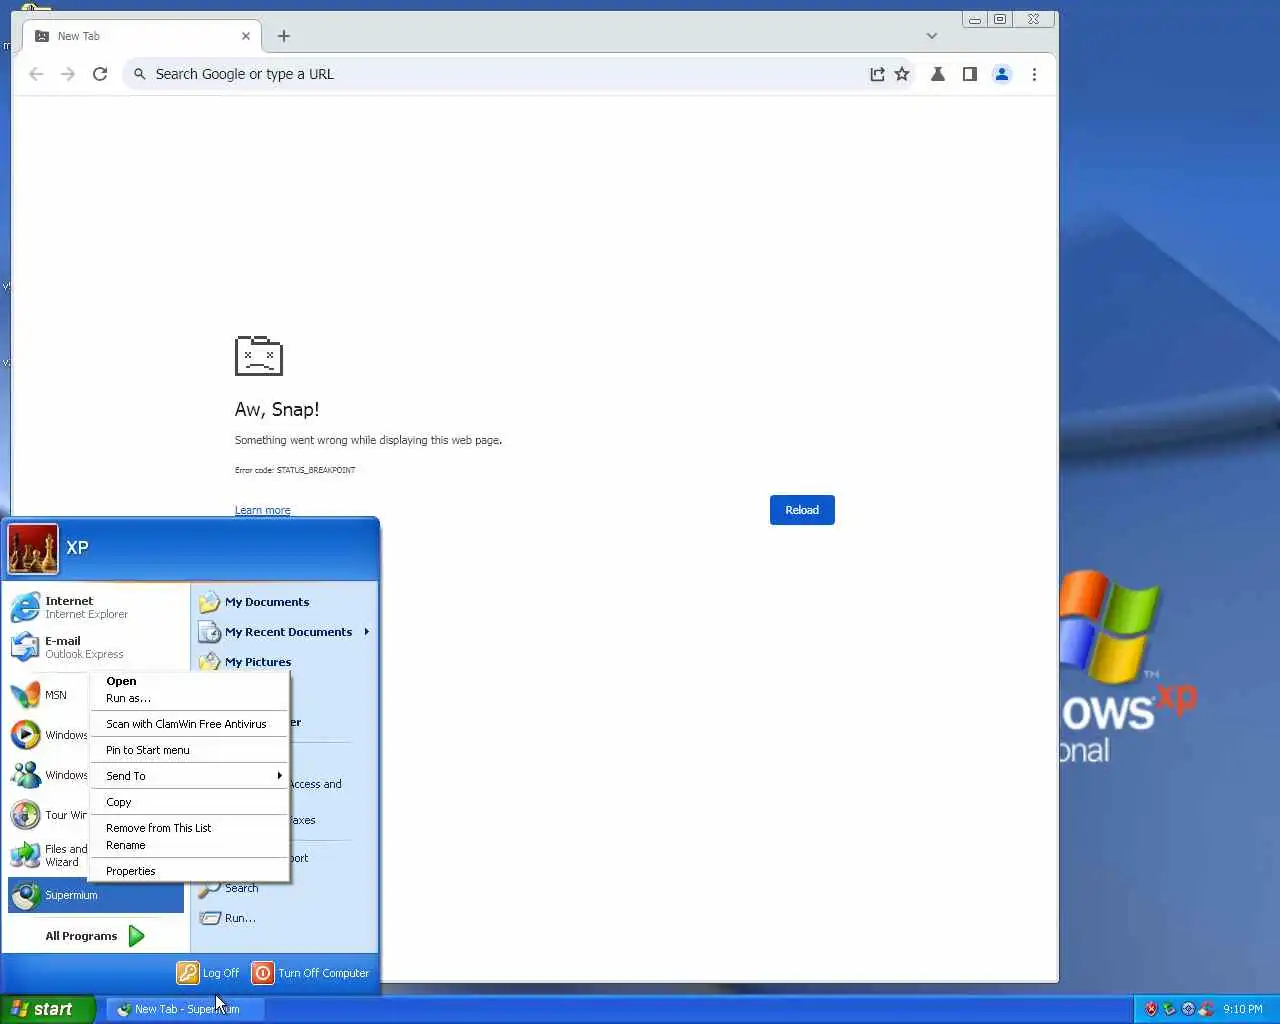Open Outlook Express E-mail entry
Screen dimensions: 1280x1024
tap(96, 647)
